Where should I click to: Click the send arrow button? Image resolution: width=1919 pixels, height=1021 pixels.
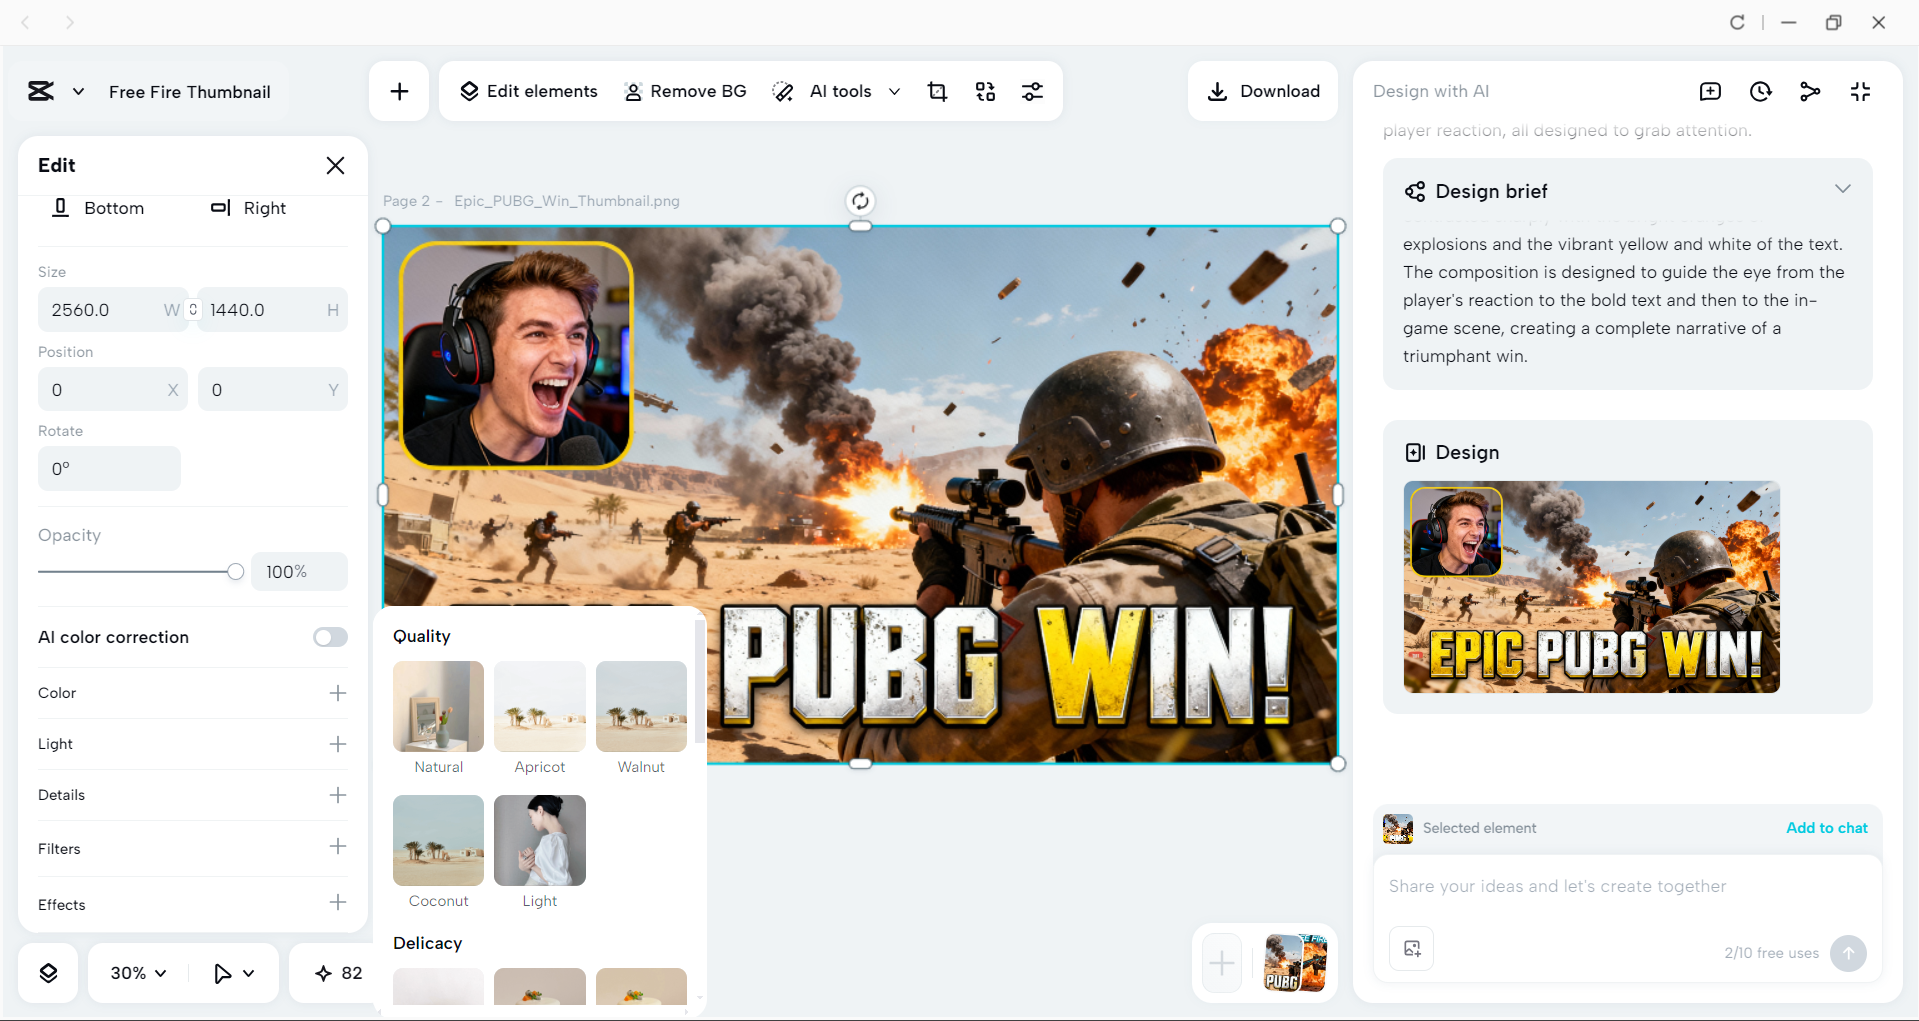point(1848,953)
